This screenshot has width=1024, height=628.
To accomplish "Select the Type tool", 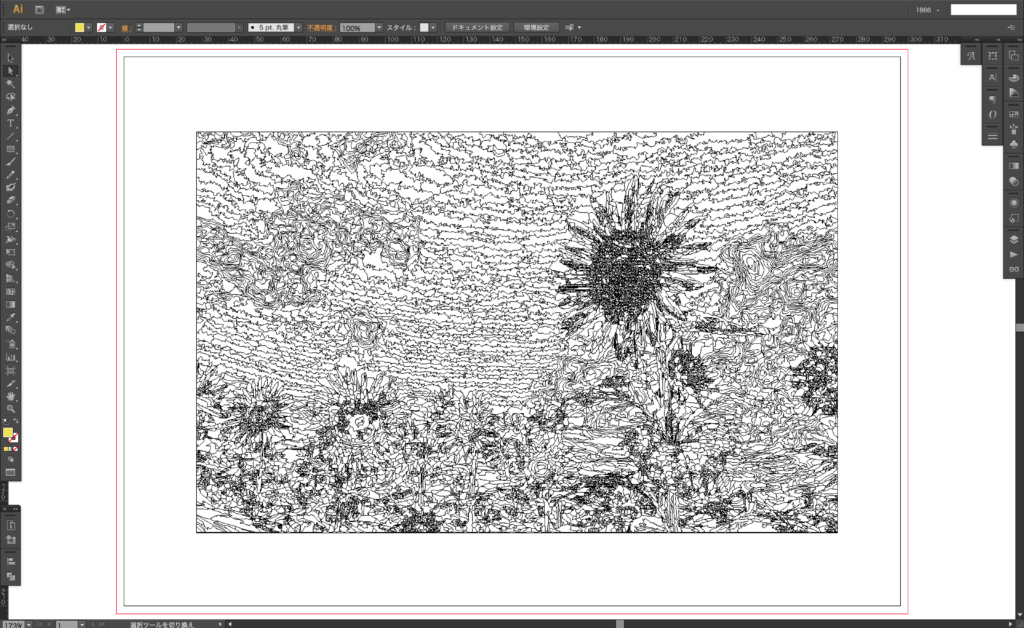I will (x=11, y=123).
